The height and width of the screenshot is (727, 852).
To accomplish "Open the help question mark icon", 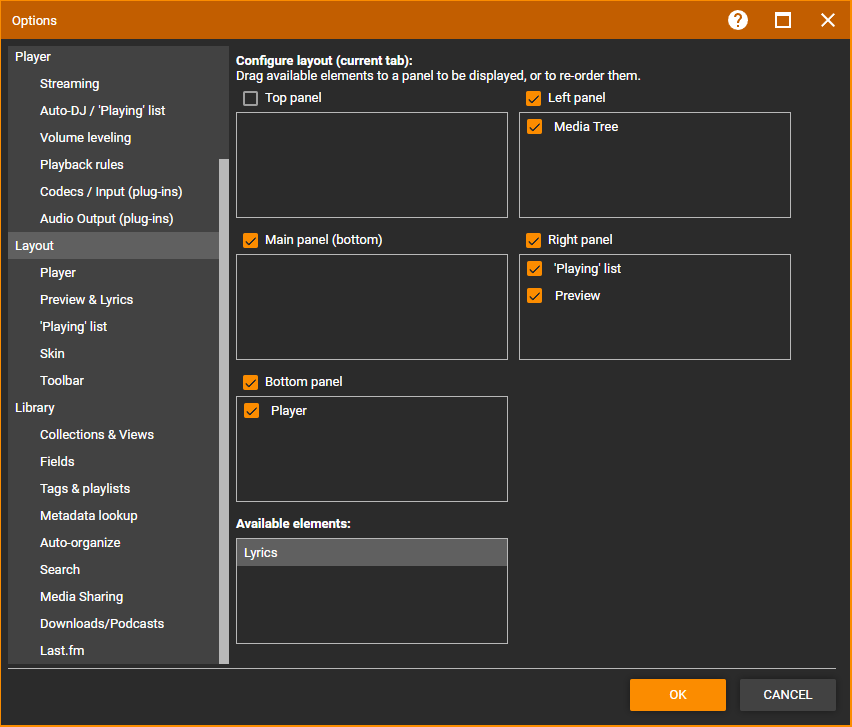I will click(737, 21).
